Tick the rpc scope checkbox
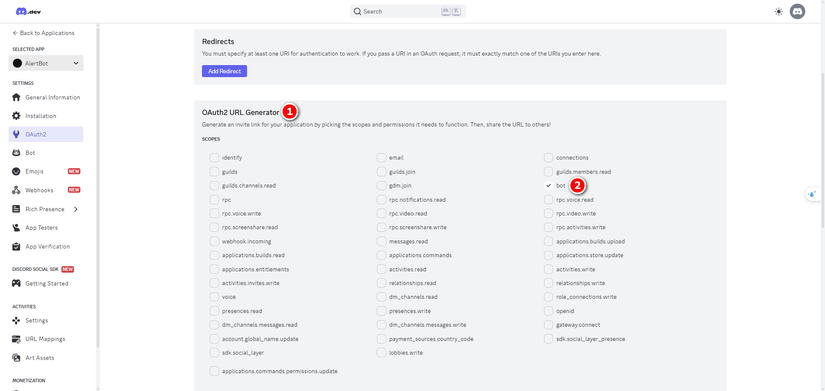 point(214,199)
